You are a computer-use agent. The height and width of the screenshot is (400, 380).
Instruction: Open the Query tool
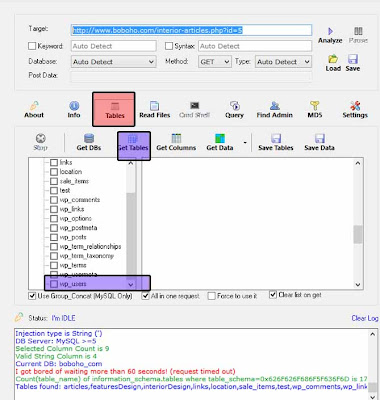point(234,110)
